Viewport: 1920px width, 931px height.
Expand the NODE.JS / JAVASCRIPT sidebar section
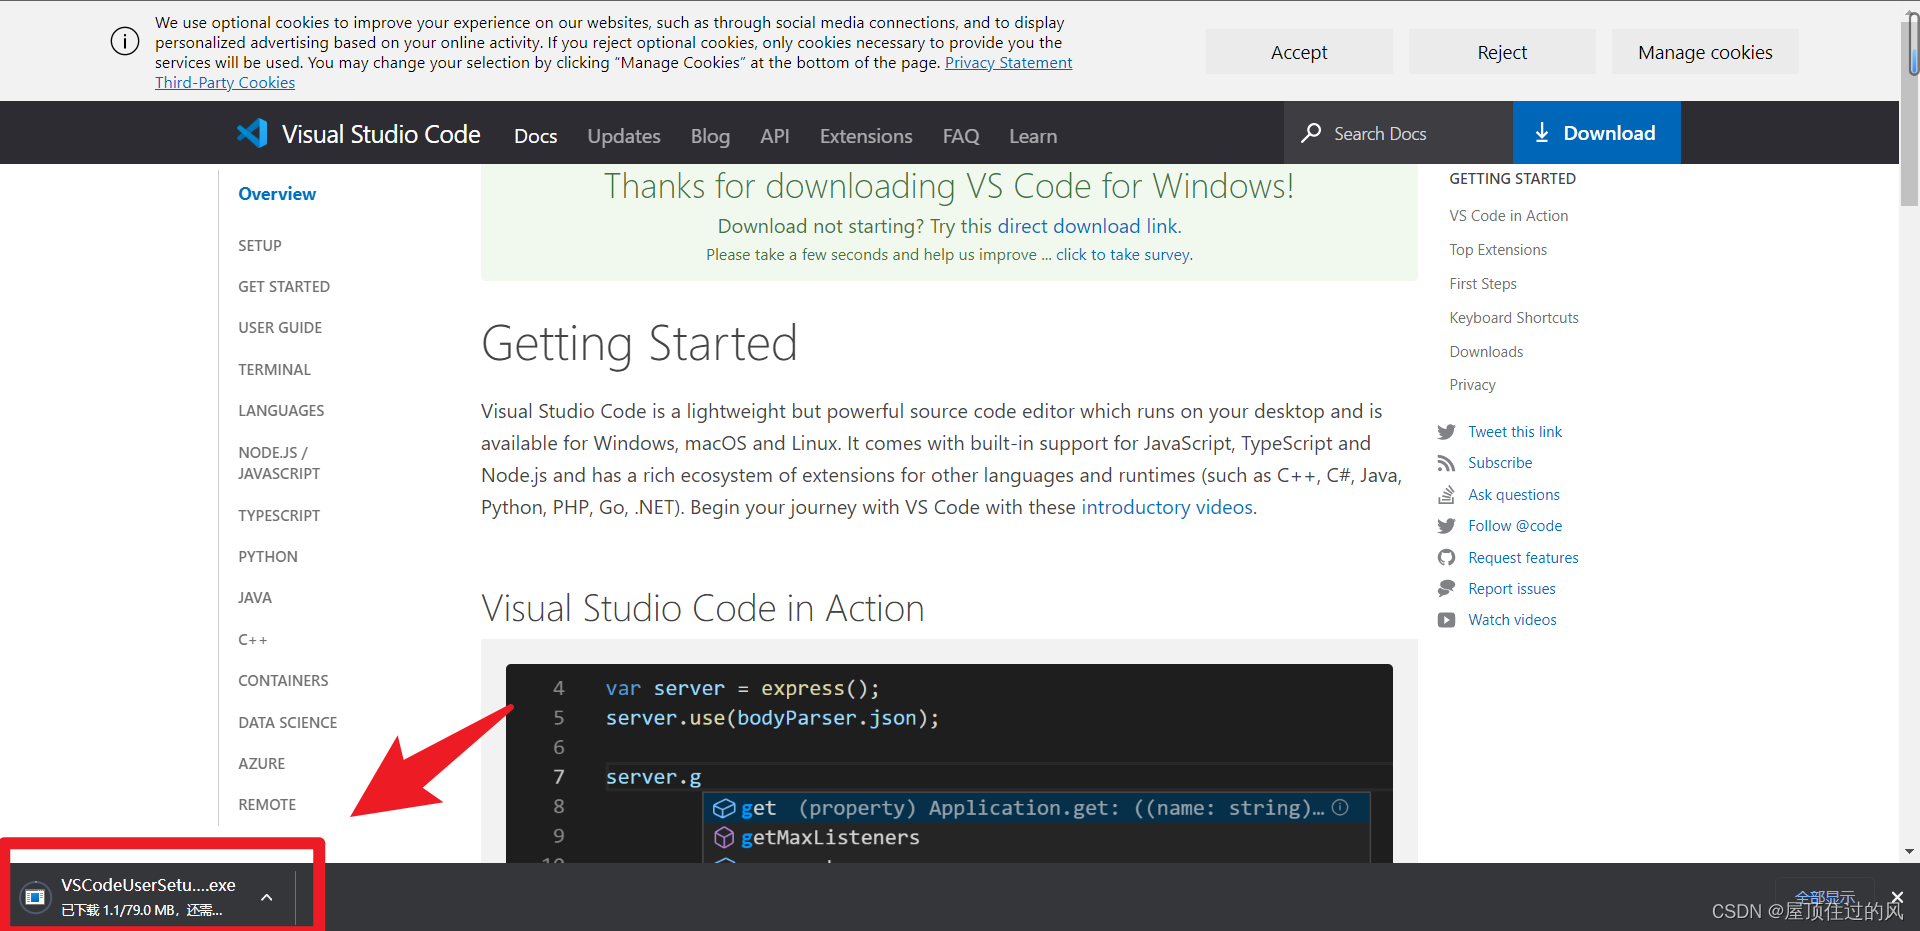click(279, 463)
